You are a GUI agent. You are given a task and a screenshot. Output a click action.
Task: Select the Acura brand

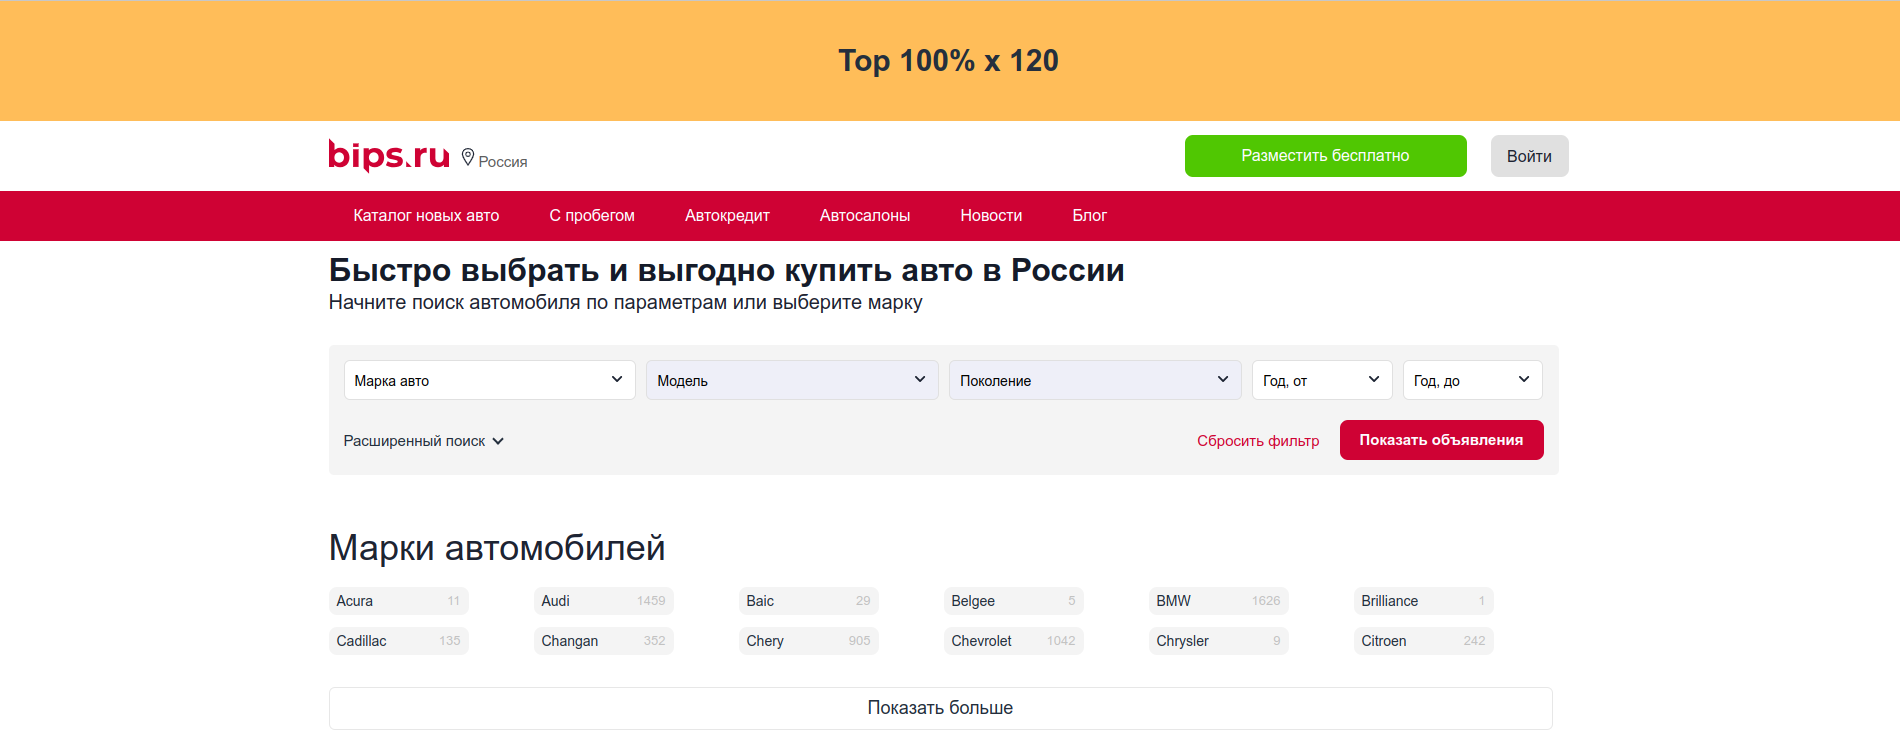pos(399,601)
